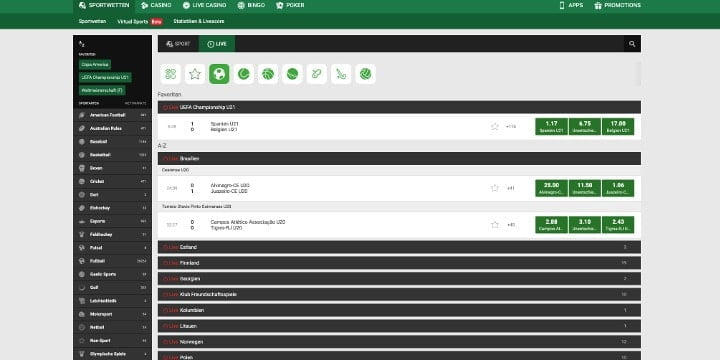
Task: Open Promotions in the top navigation
Action: [617, 6]
